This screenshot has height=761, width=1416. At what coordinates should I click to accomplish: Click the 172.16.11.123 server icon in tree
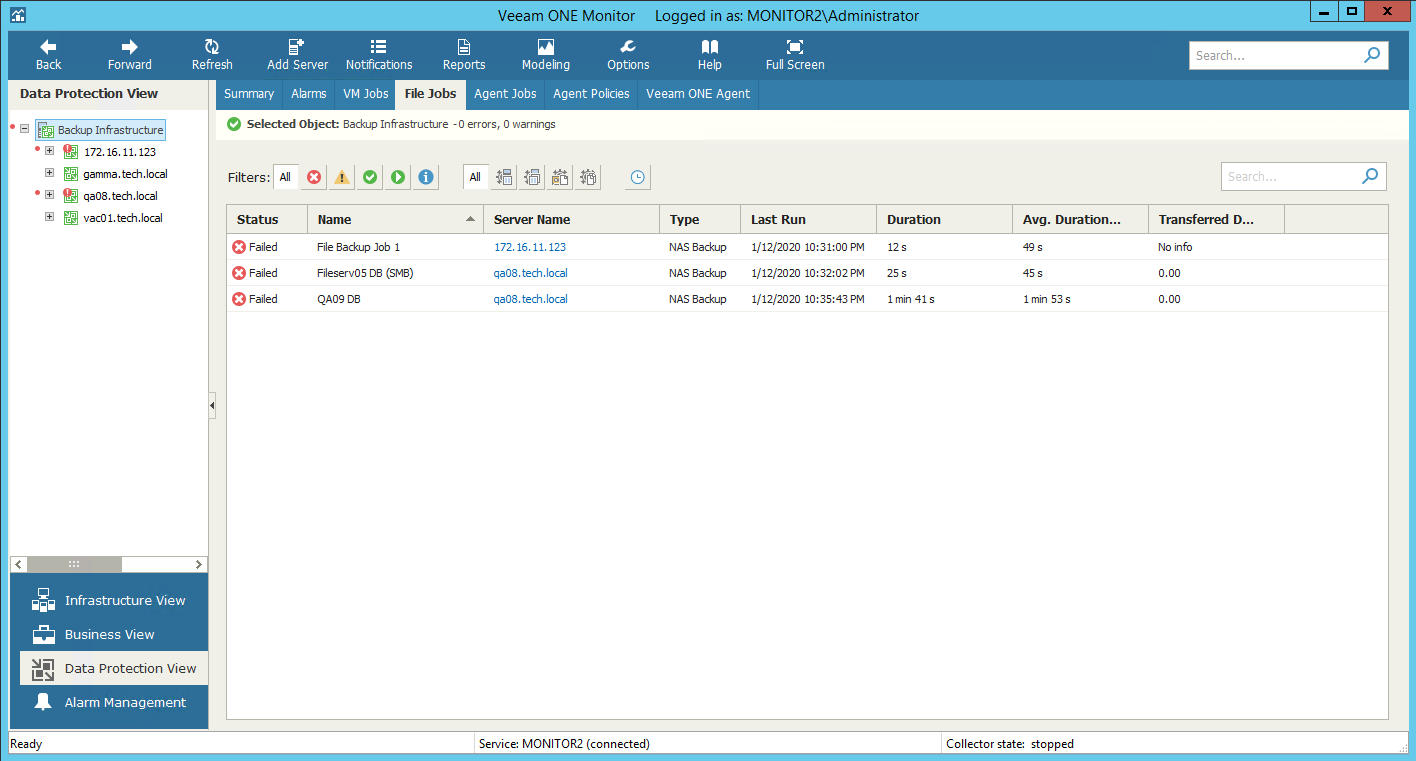(71, 152)
